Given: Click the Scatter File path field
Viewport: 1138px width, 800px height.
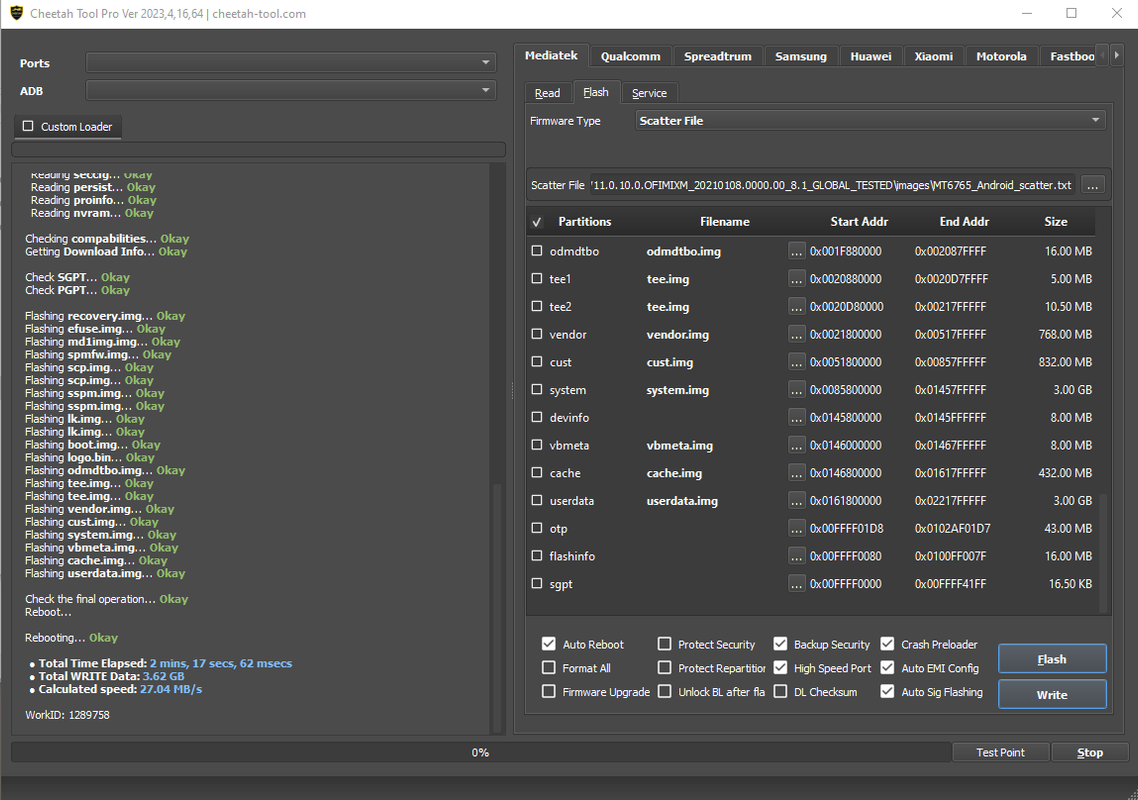Looking at the screenshot, I should click(x=833, y=185).
